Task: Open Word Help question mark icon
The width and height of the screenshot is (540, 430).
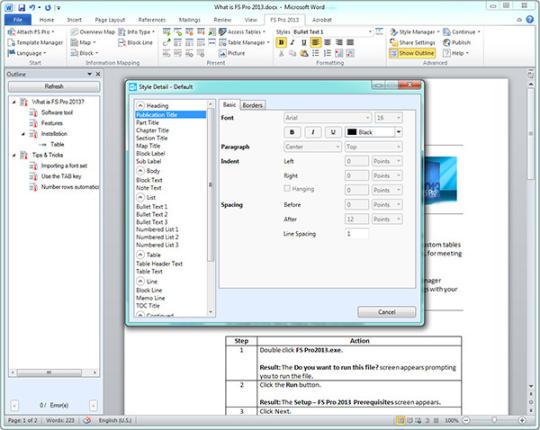Action: pyautogui.click(x=530, y=20)
